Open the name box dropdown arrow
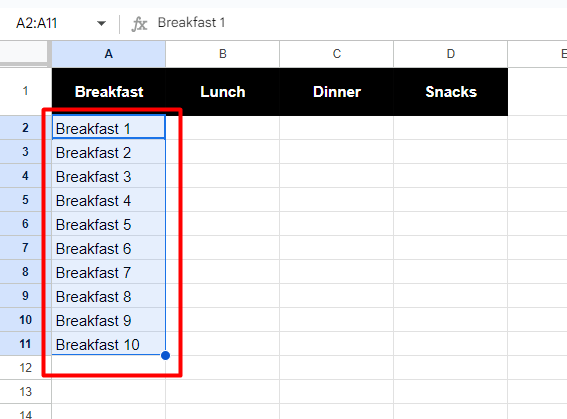Viewport: 567px width, 419px height. pyautogui.click(x=101, y=23)
